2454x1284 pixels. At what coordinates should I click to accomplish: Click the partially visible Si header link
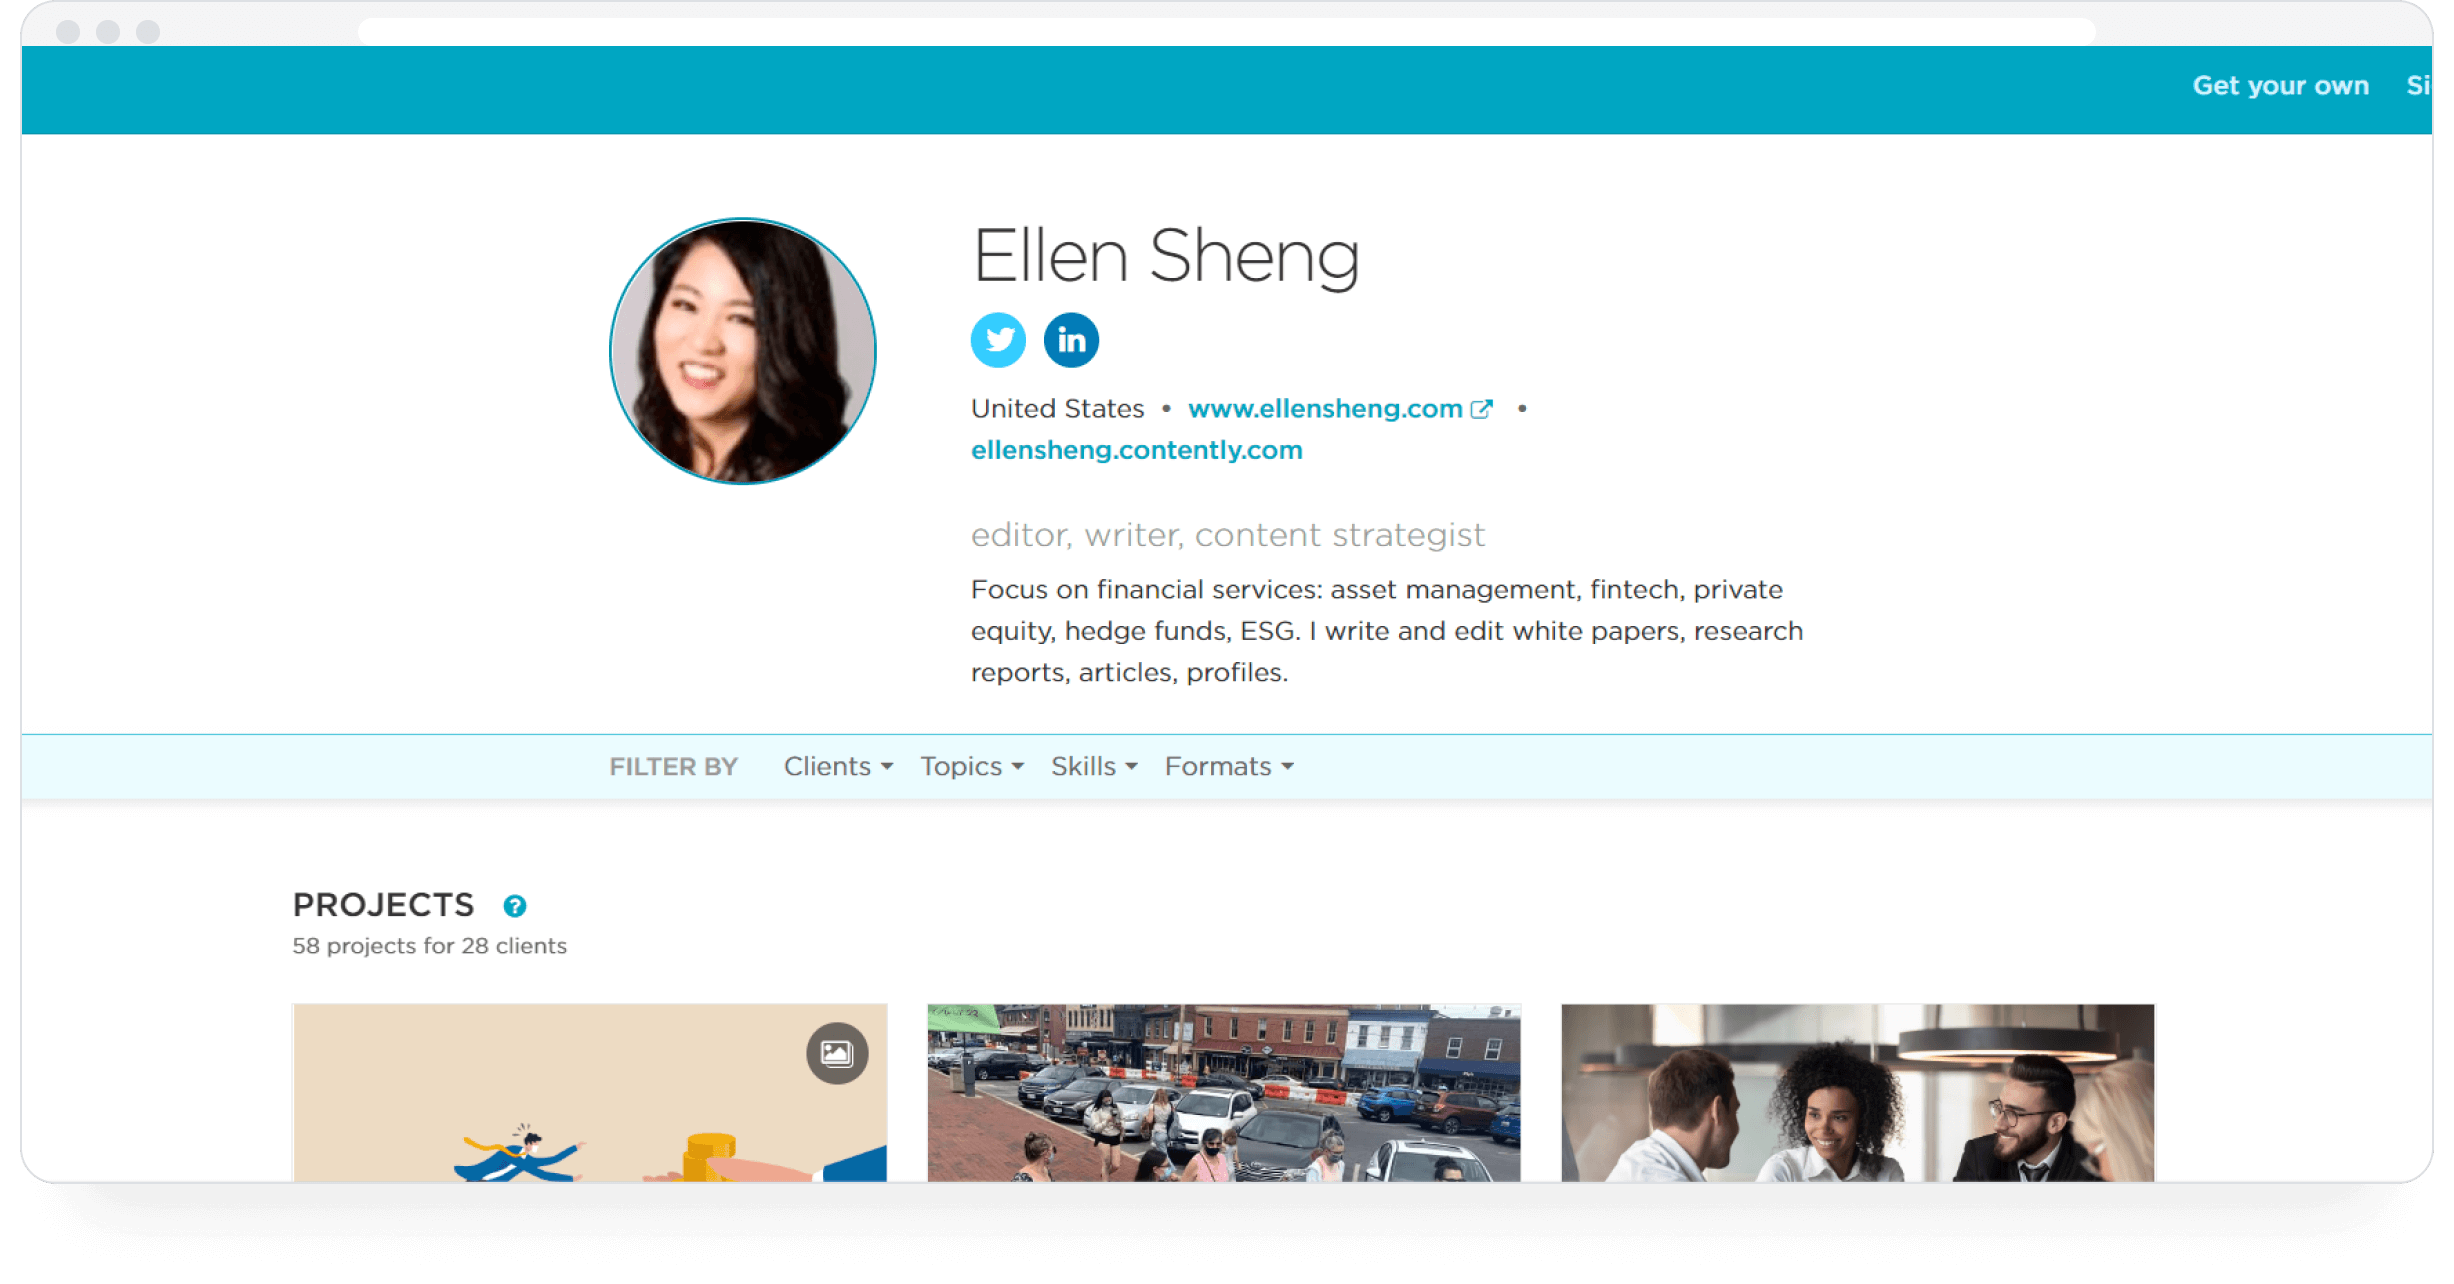tap(2418, 86)
